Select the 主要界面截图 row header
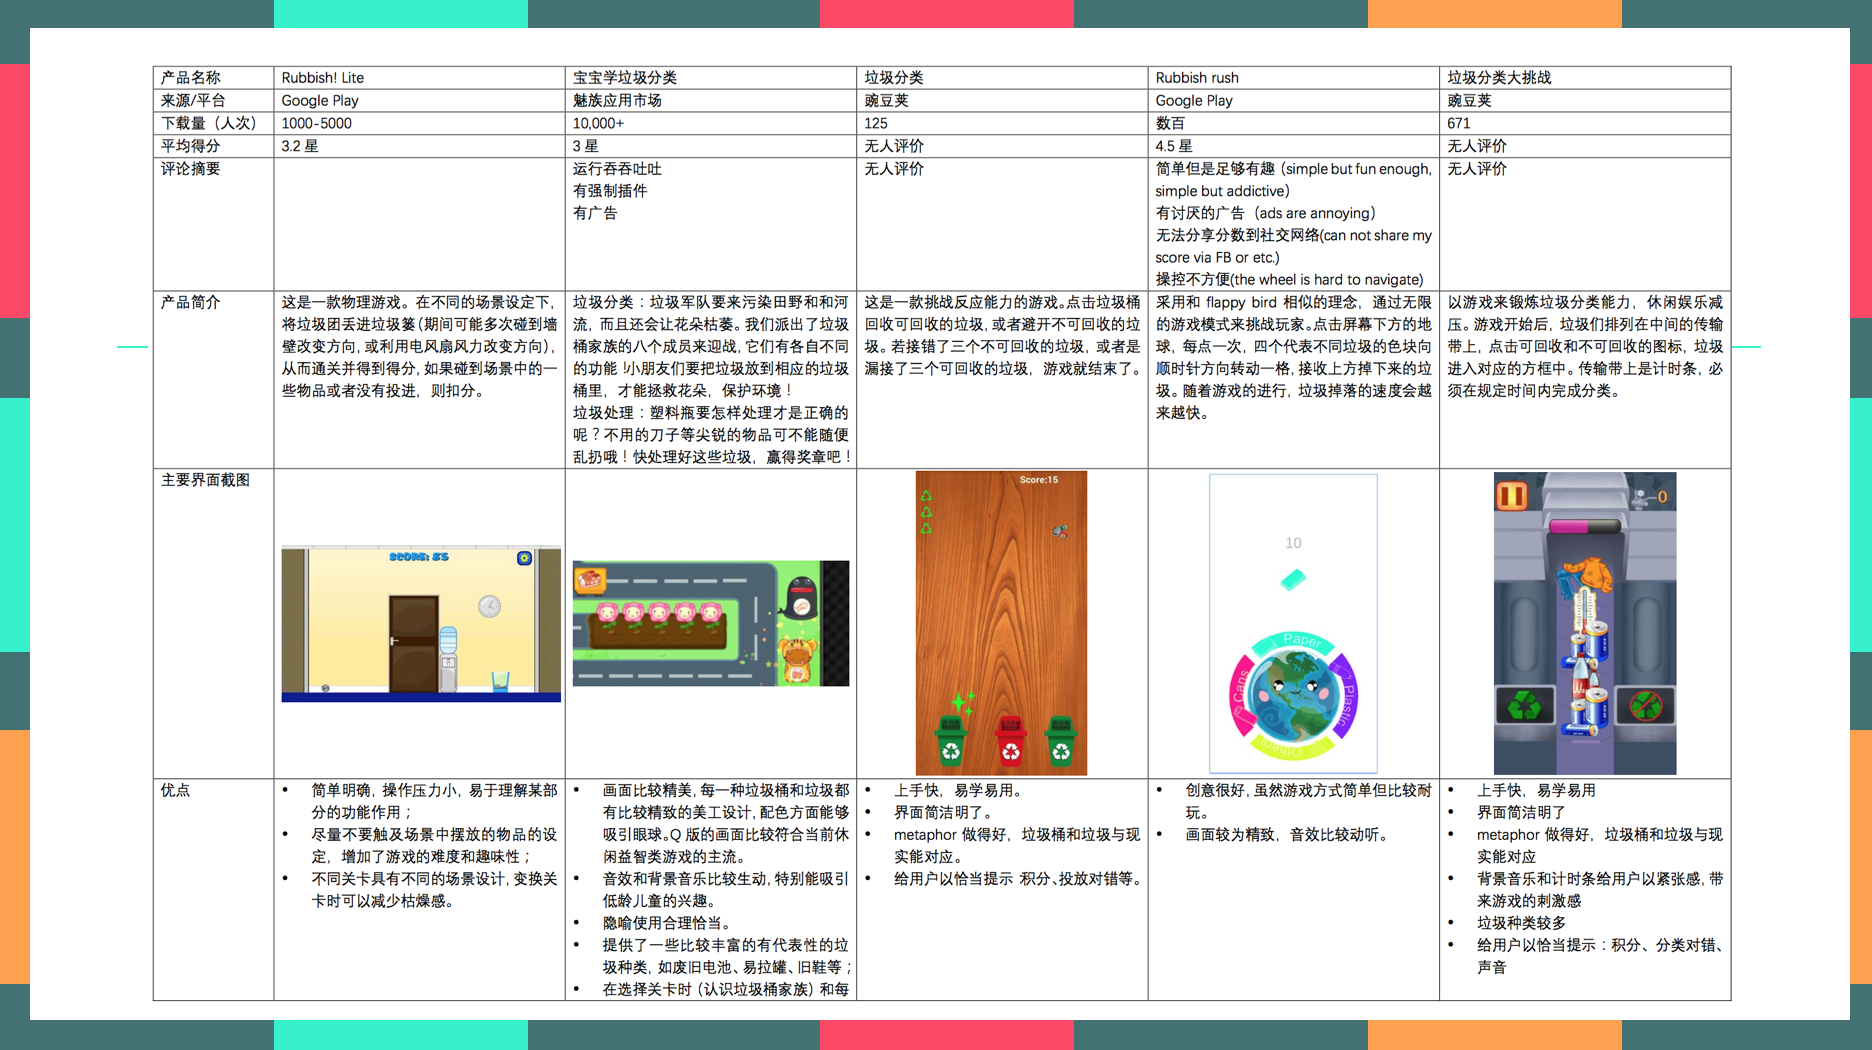 click(213, 623)
